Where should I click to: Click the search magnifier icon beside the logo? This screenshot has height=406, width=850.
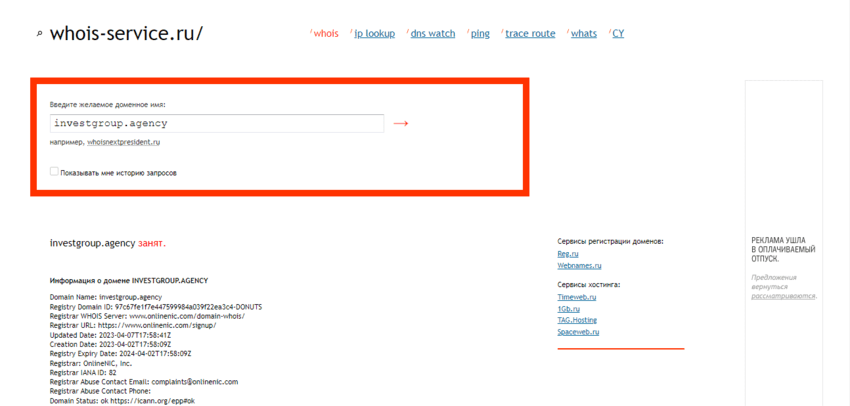pos(39,34)
